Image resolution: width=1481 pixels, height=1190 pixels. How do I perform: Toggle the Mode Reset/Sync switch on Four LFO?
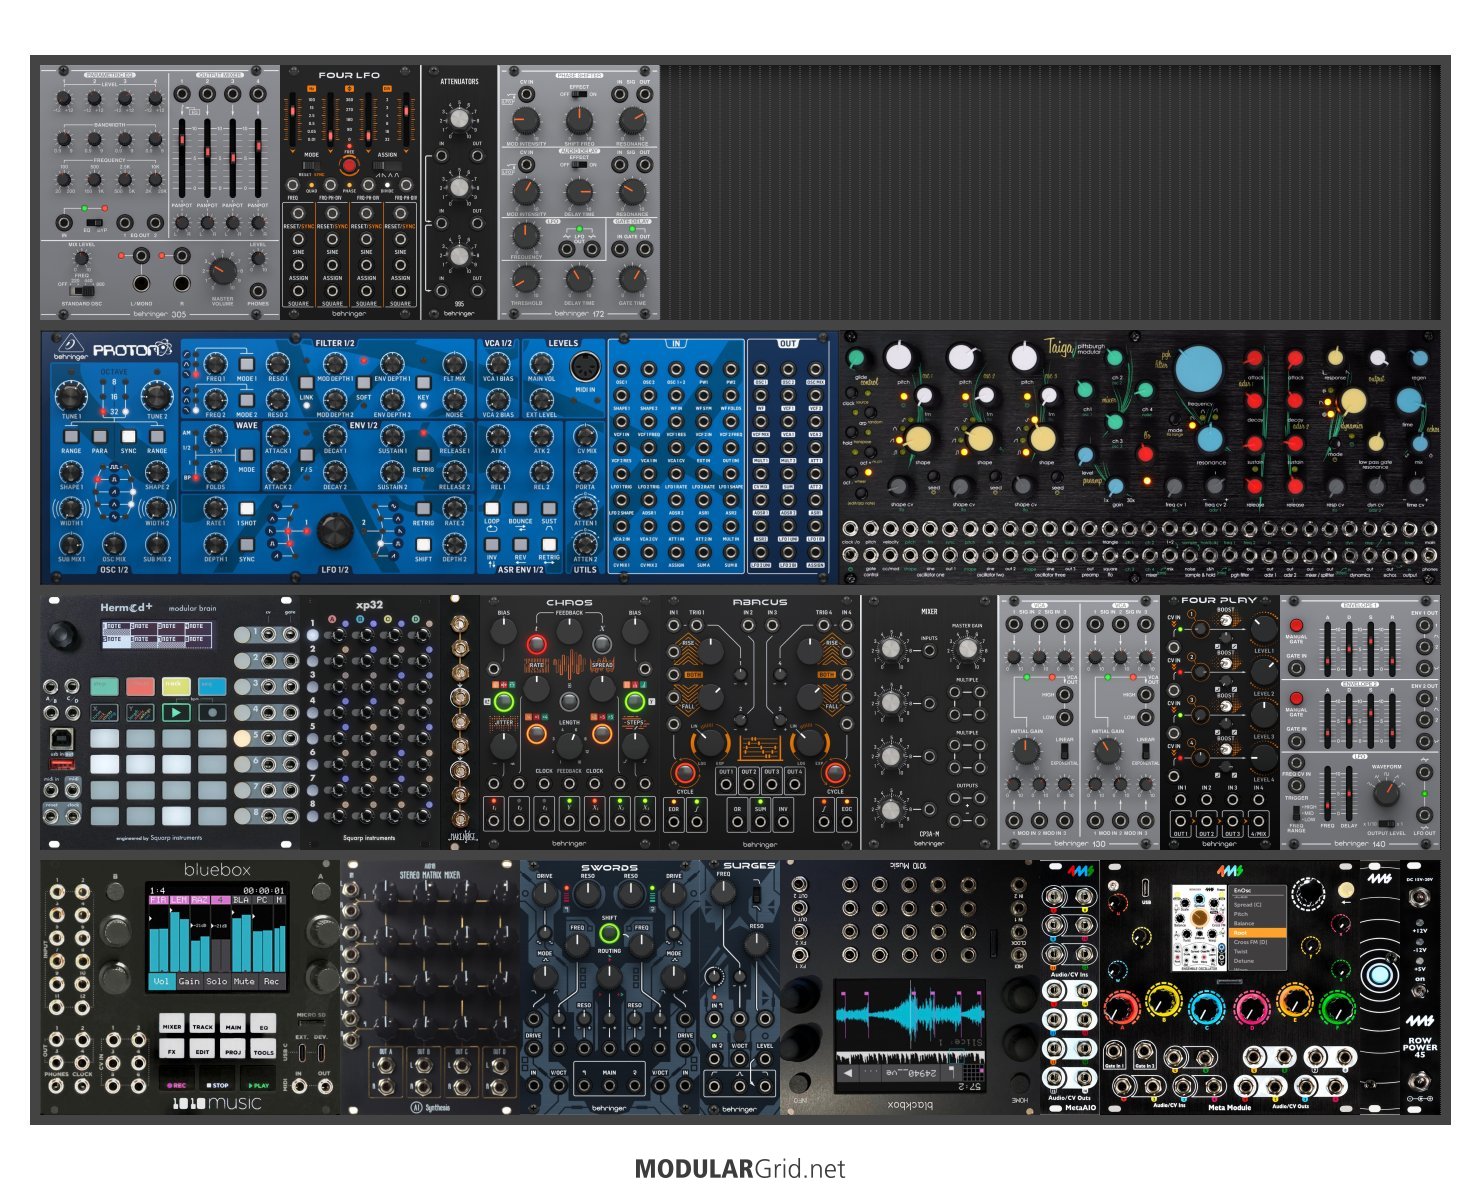click(311, 167)
